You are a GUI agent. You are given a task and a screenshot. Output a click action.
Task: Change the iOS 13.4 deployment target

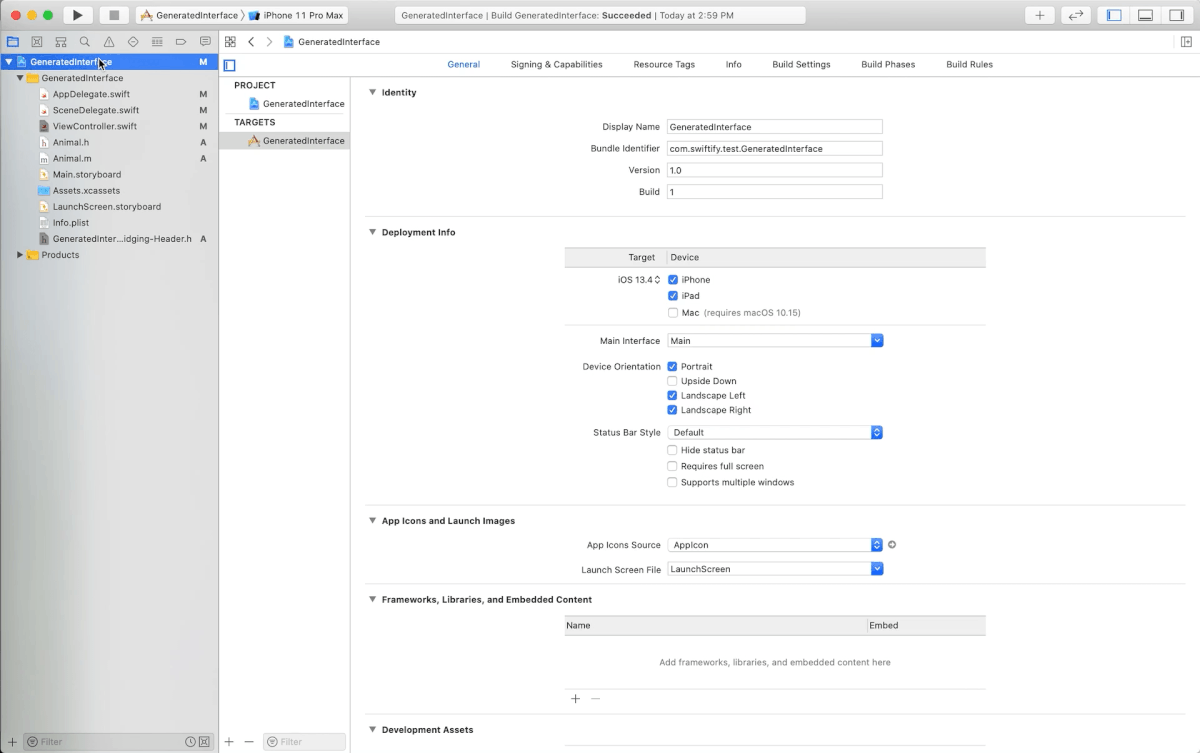coord(639,280)
